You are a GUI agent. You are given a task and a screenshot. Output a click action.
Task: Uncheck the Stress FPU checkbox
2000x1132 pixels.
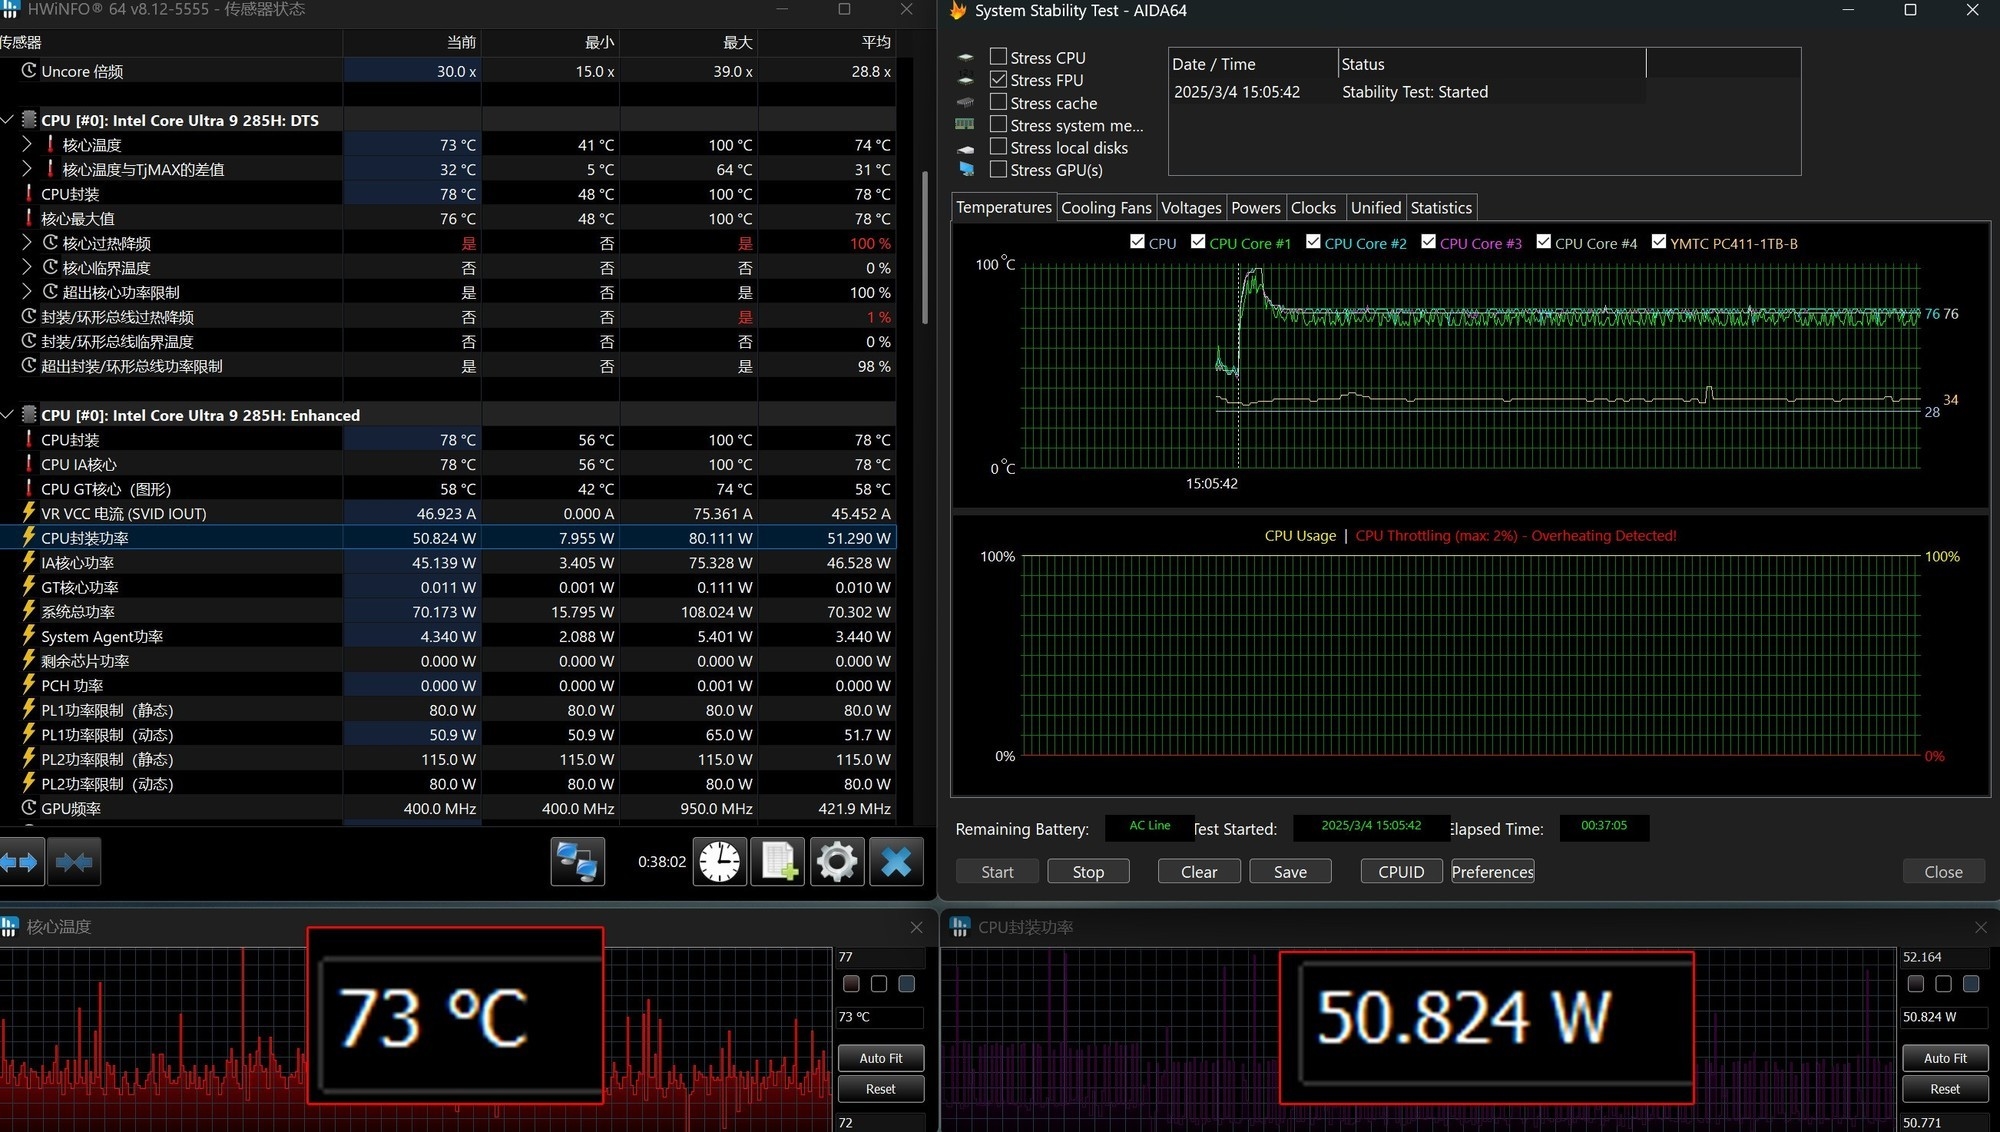[998, 79]
